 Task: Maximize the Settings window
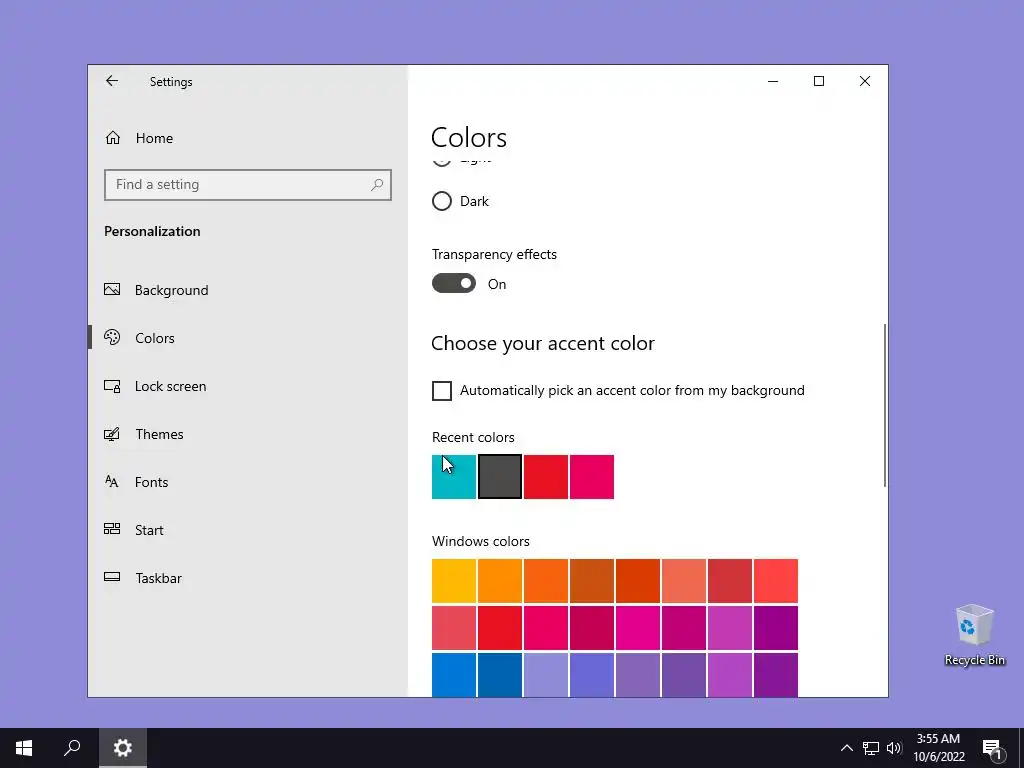click(819, 81)
